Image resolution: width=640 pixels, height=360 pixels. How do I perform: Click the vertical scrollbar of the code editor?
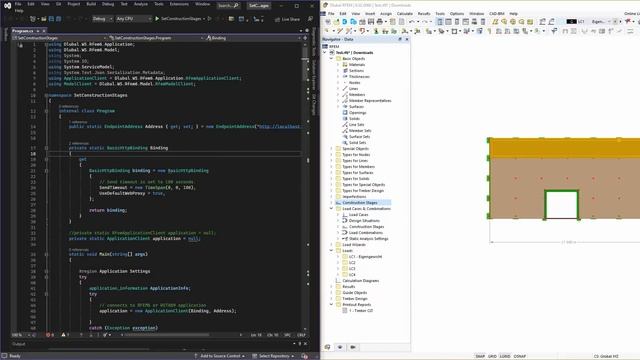pyautogui.click(x=305, y=186)
